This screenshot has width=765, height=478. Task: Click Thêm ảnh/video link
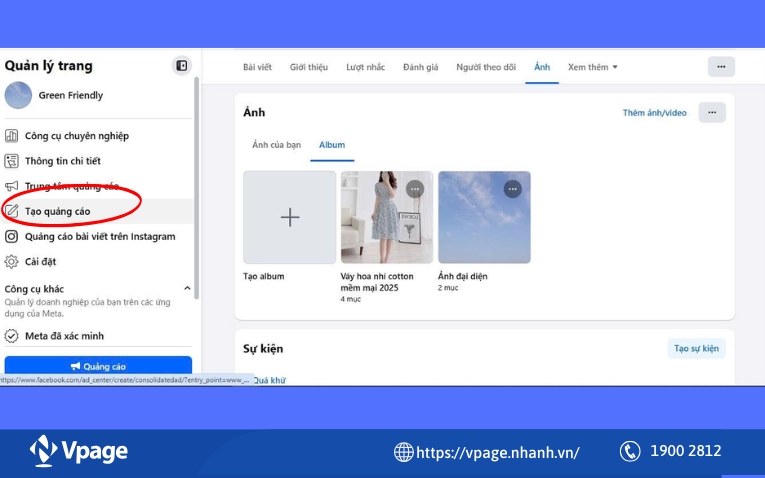(x=654, y=113)
